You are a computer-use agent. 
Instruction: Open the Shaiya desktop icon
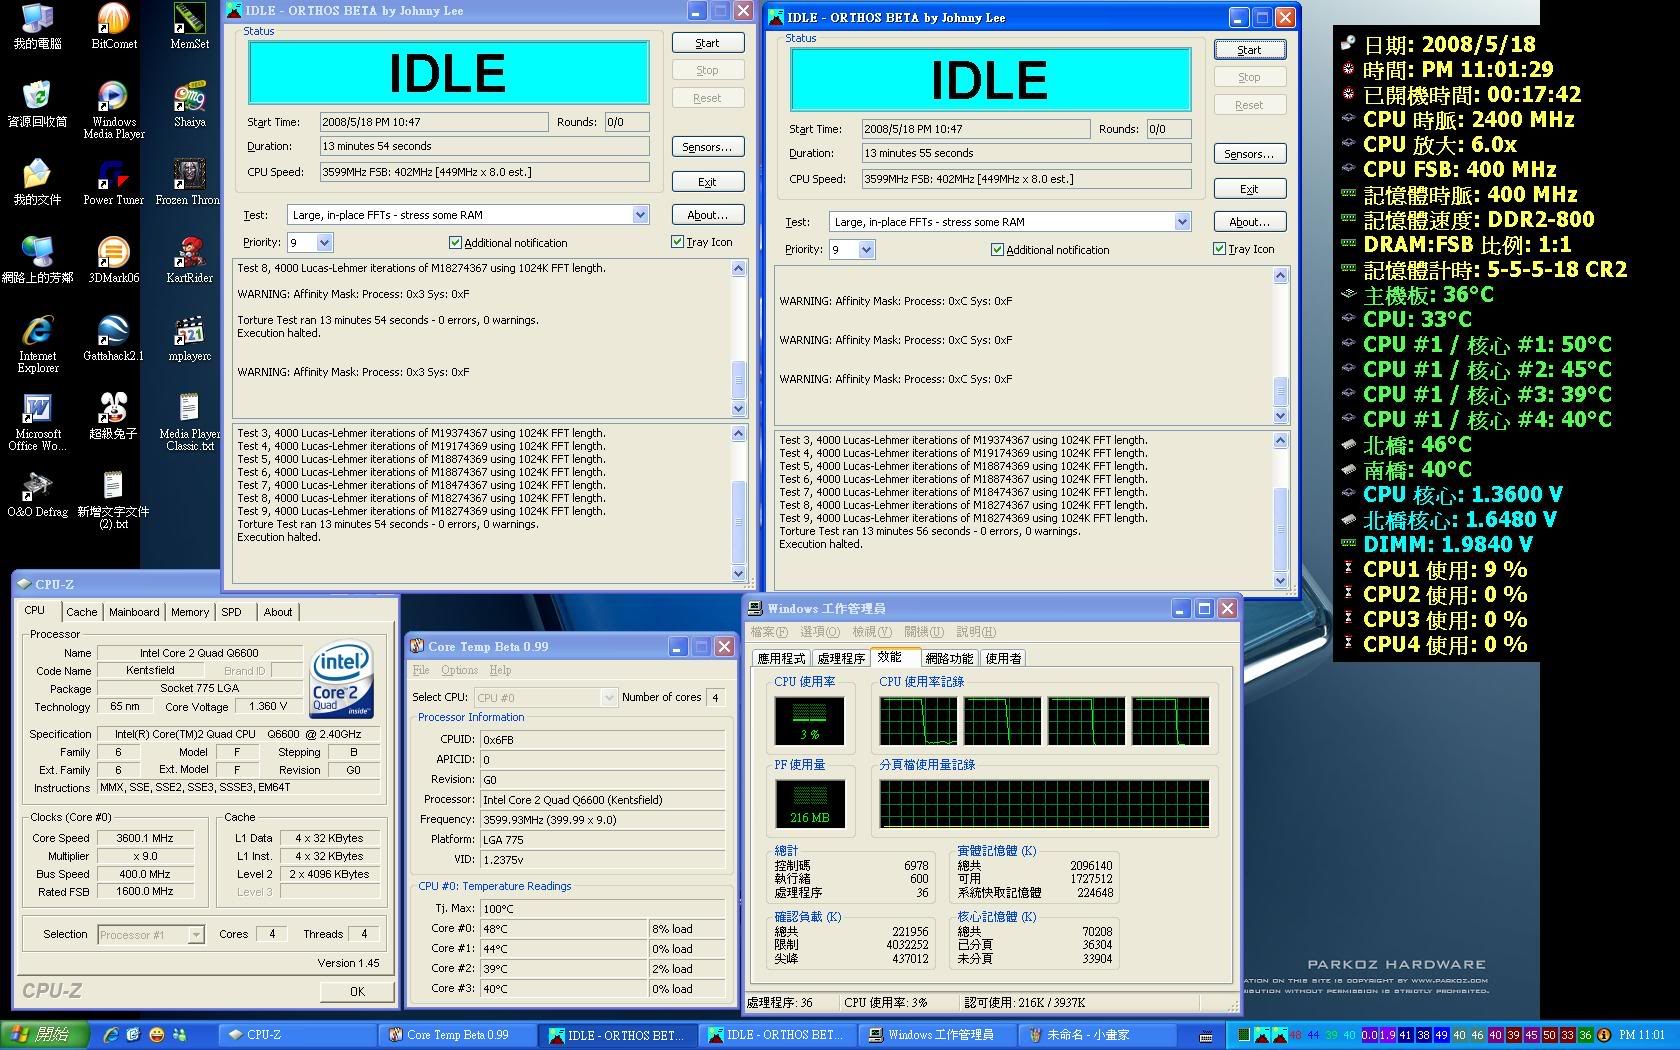[x=189, y=104]
